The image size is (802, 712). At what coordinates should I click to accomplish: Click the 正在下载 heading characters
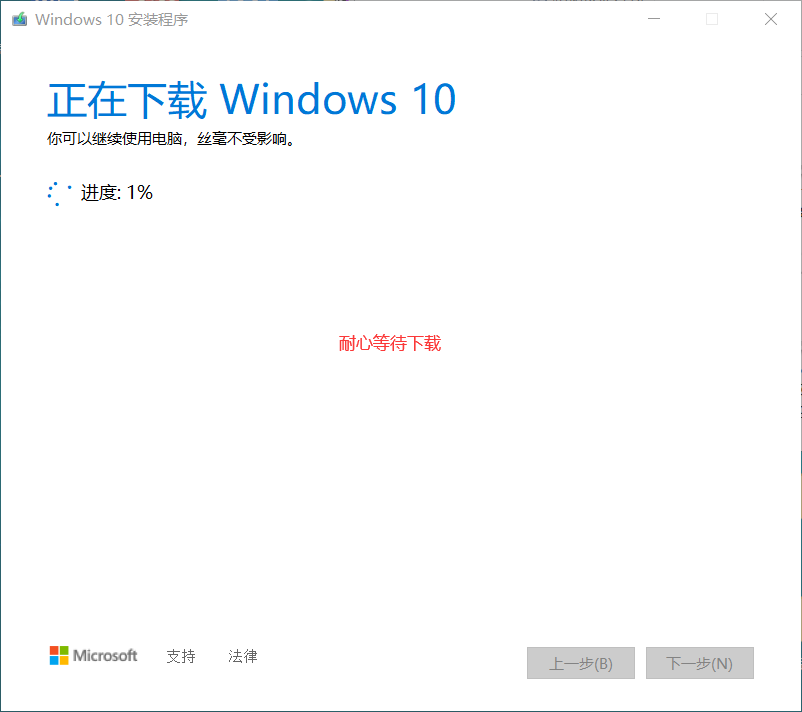127,100
